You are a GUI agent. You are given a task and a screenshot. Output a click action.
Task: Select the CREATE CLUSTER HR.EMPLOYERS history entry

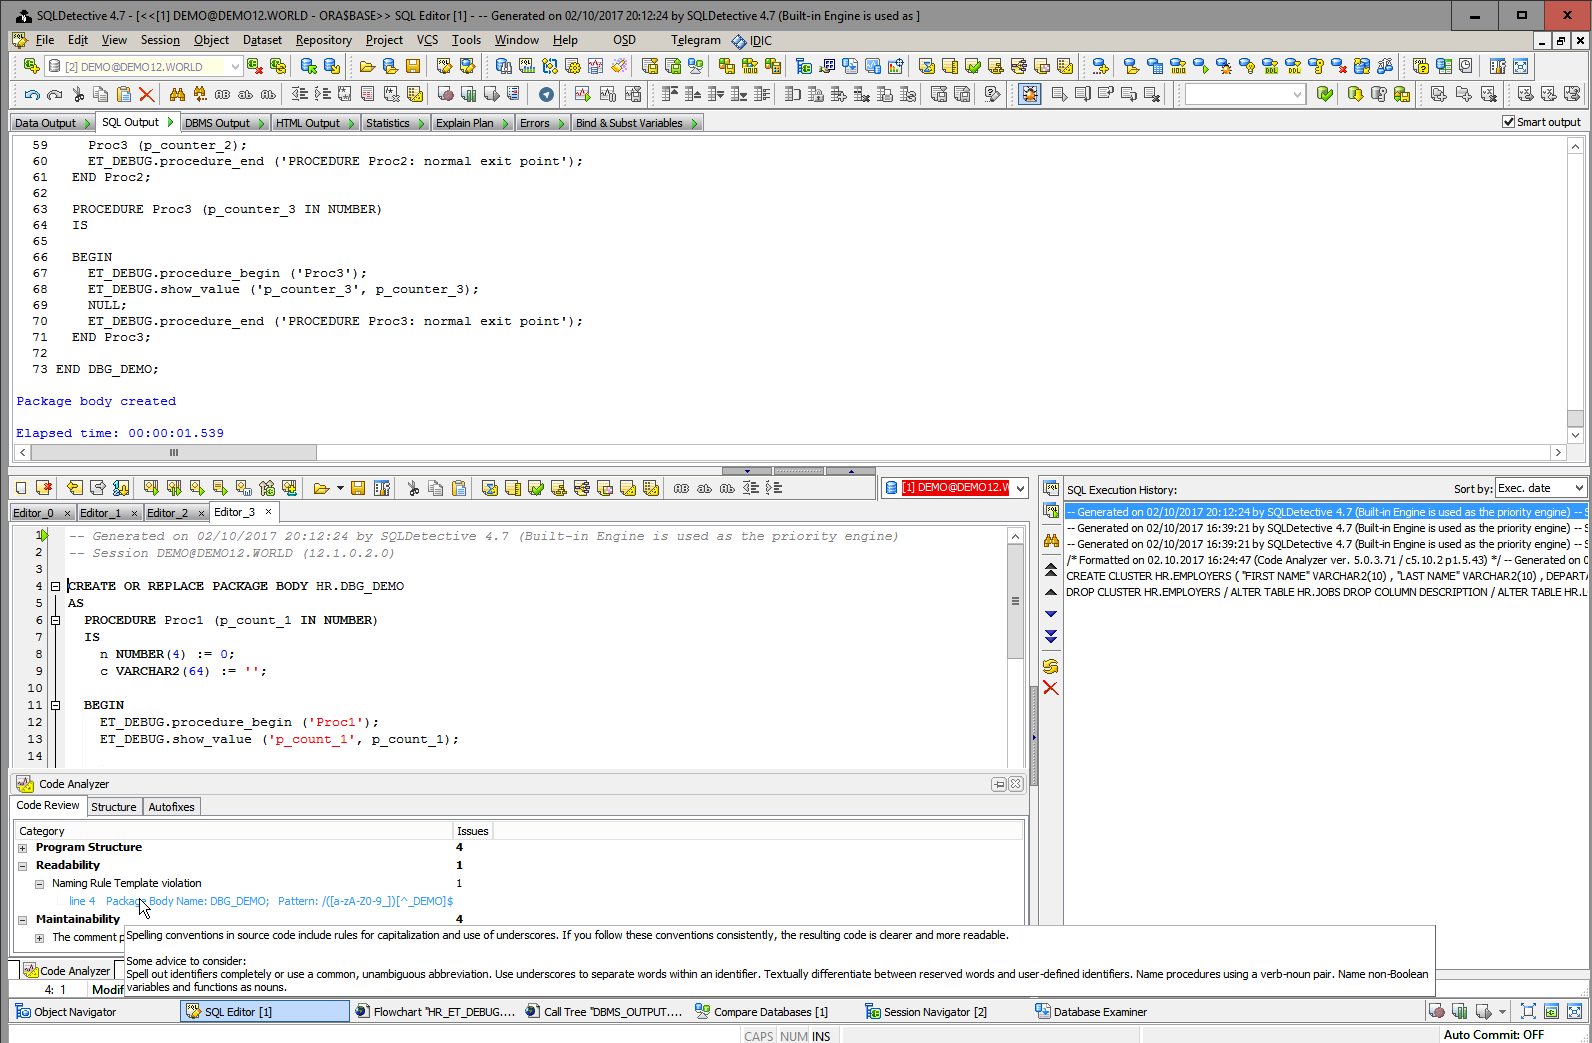click(x=1326, y=576)
